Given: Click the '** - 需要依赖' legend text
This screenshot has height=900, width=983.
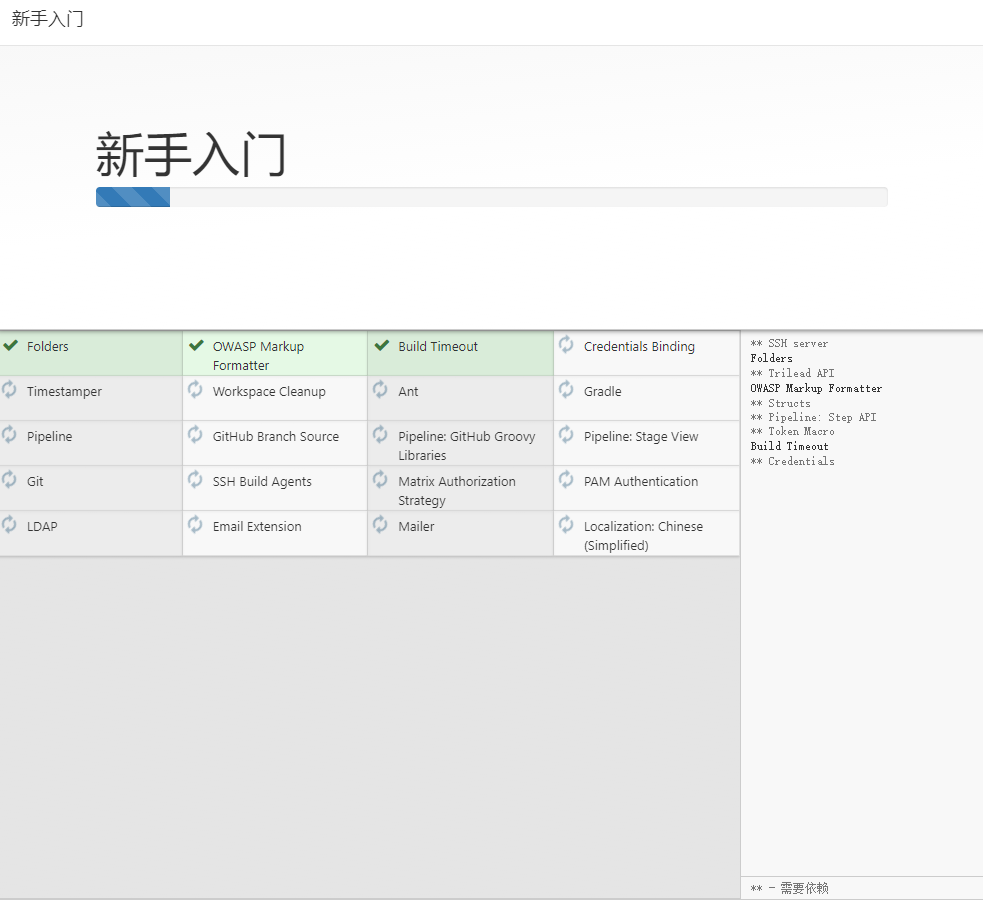Looking at the screenshot, I should [789, 888].
